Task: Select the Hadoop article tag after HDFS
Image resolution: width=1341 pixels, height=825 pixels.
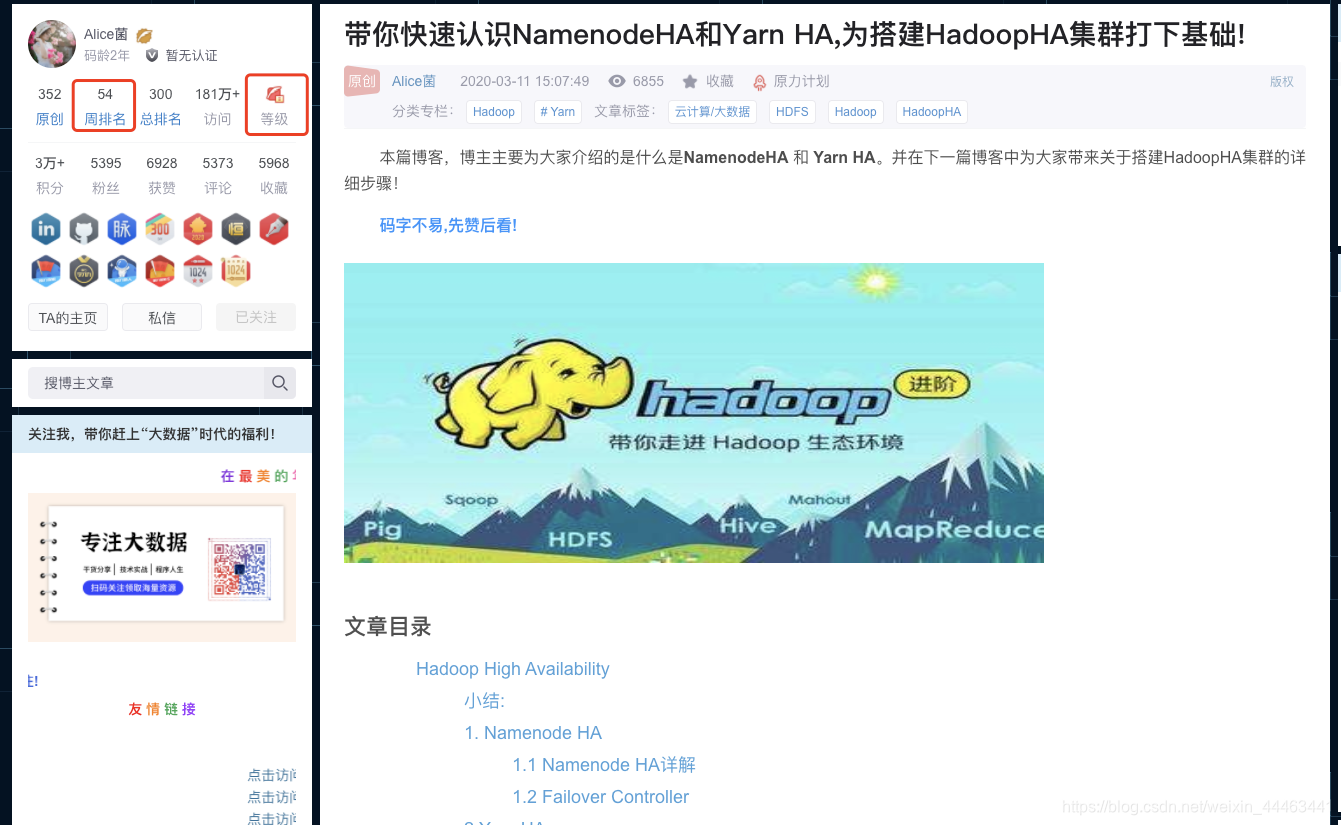Action: 855,112
